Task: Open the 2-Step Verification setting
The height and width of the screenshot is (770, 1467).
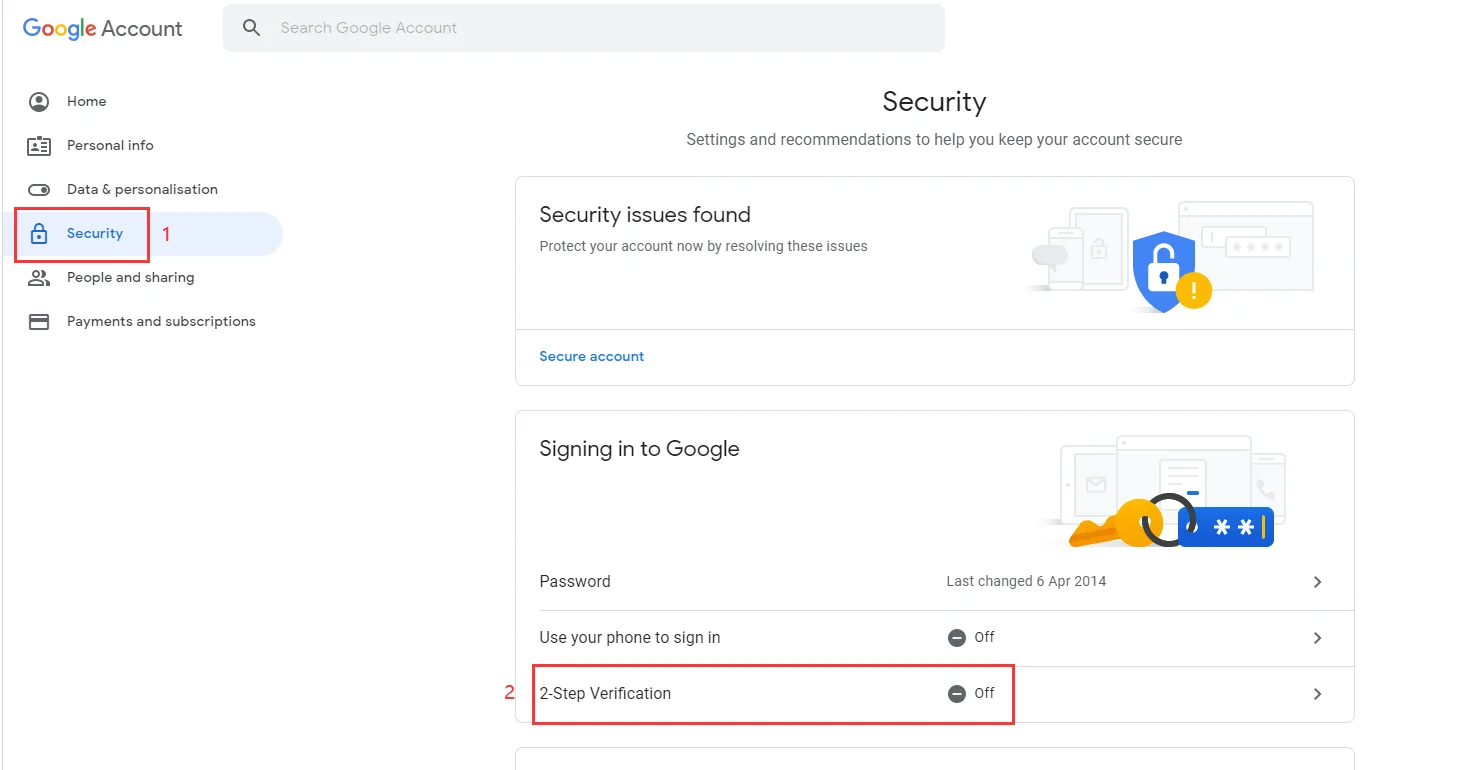Action: 605,694
